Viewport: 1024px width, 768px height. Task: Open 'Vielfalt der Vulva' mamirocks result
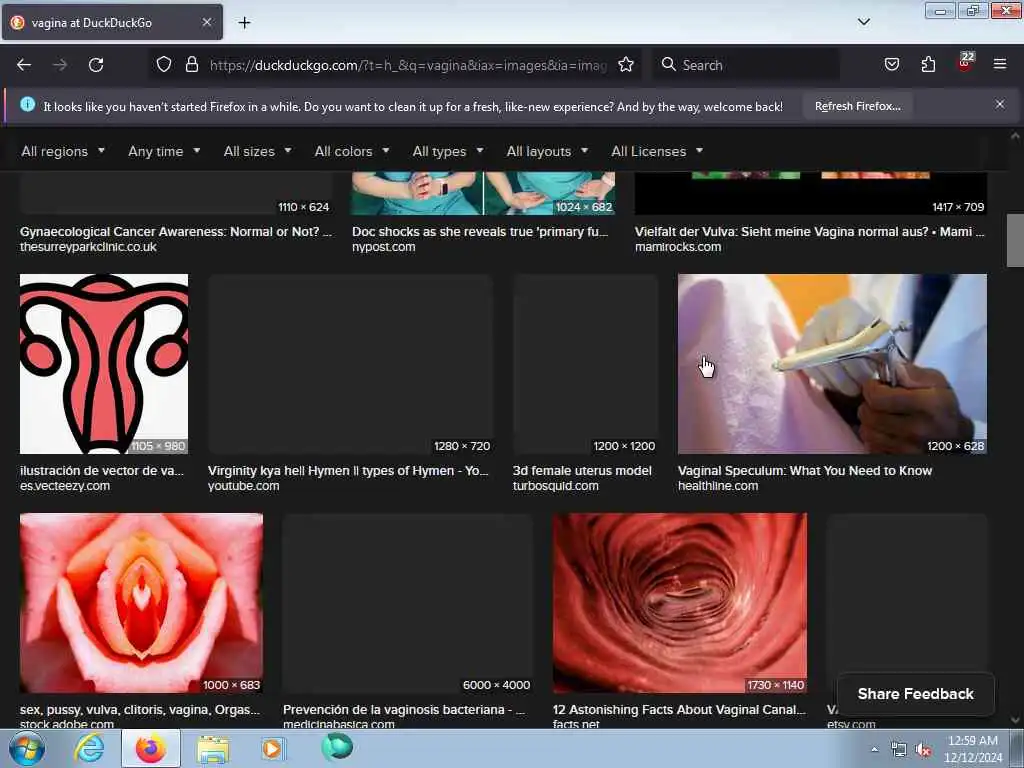(x=810, y=232)
